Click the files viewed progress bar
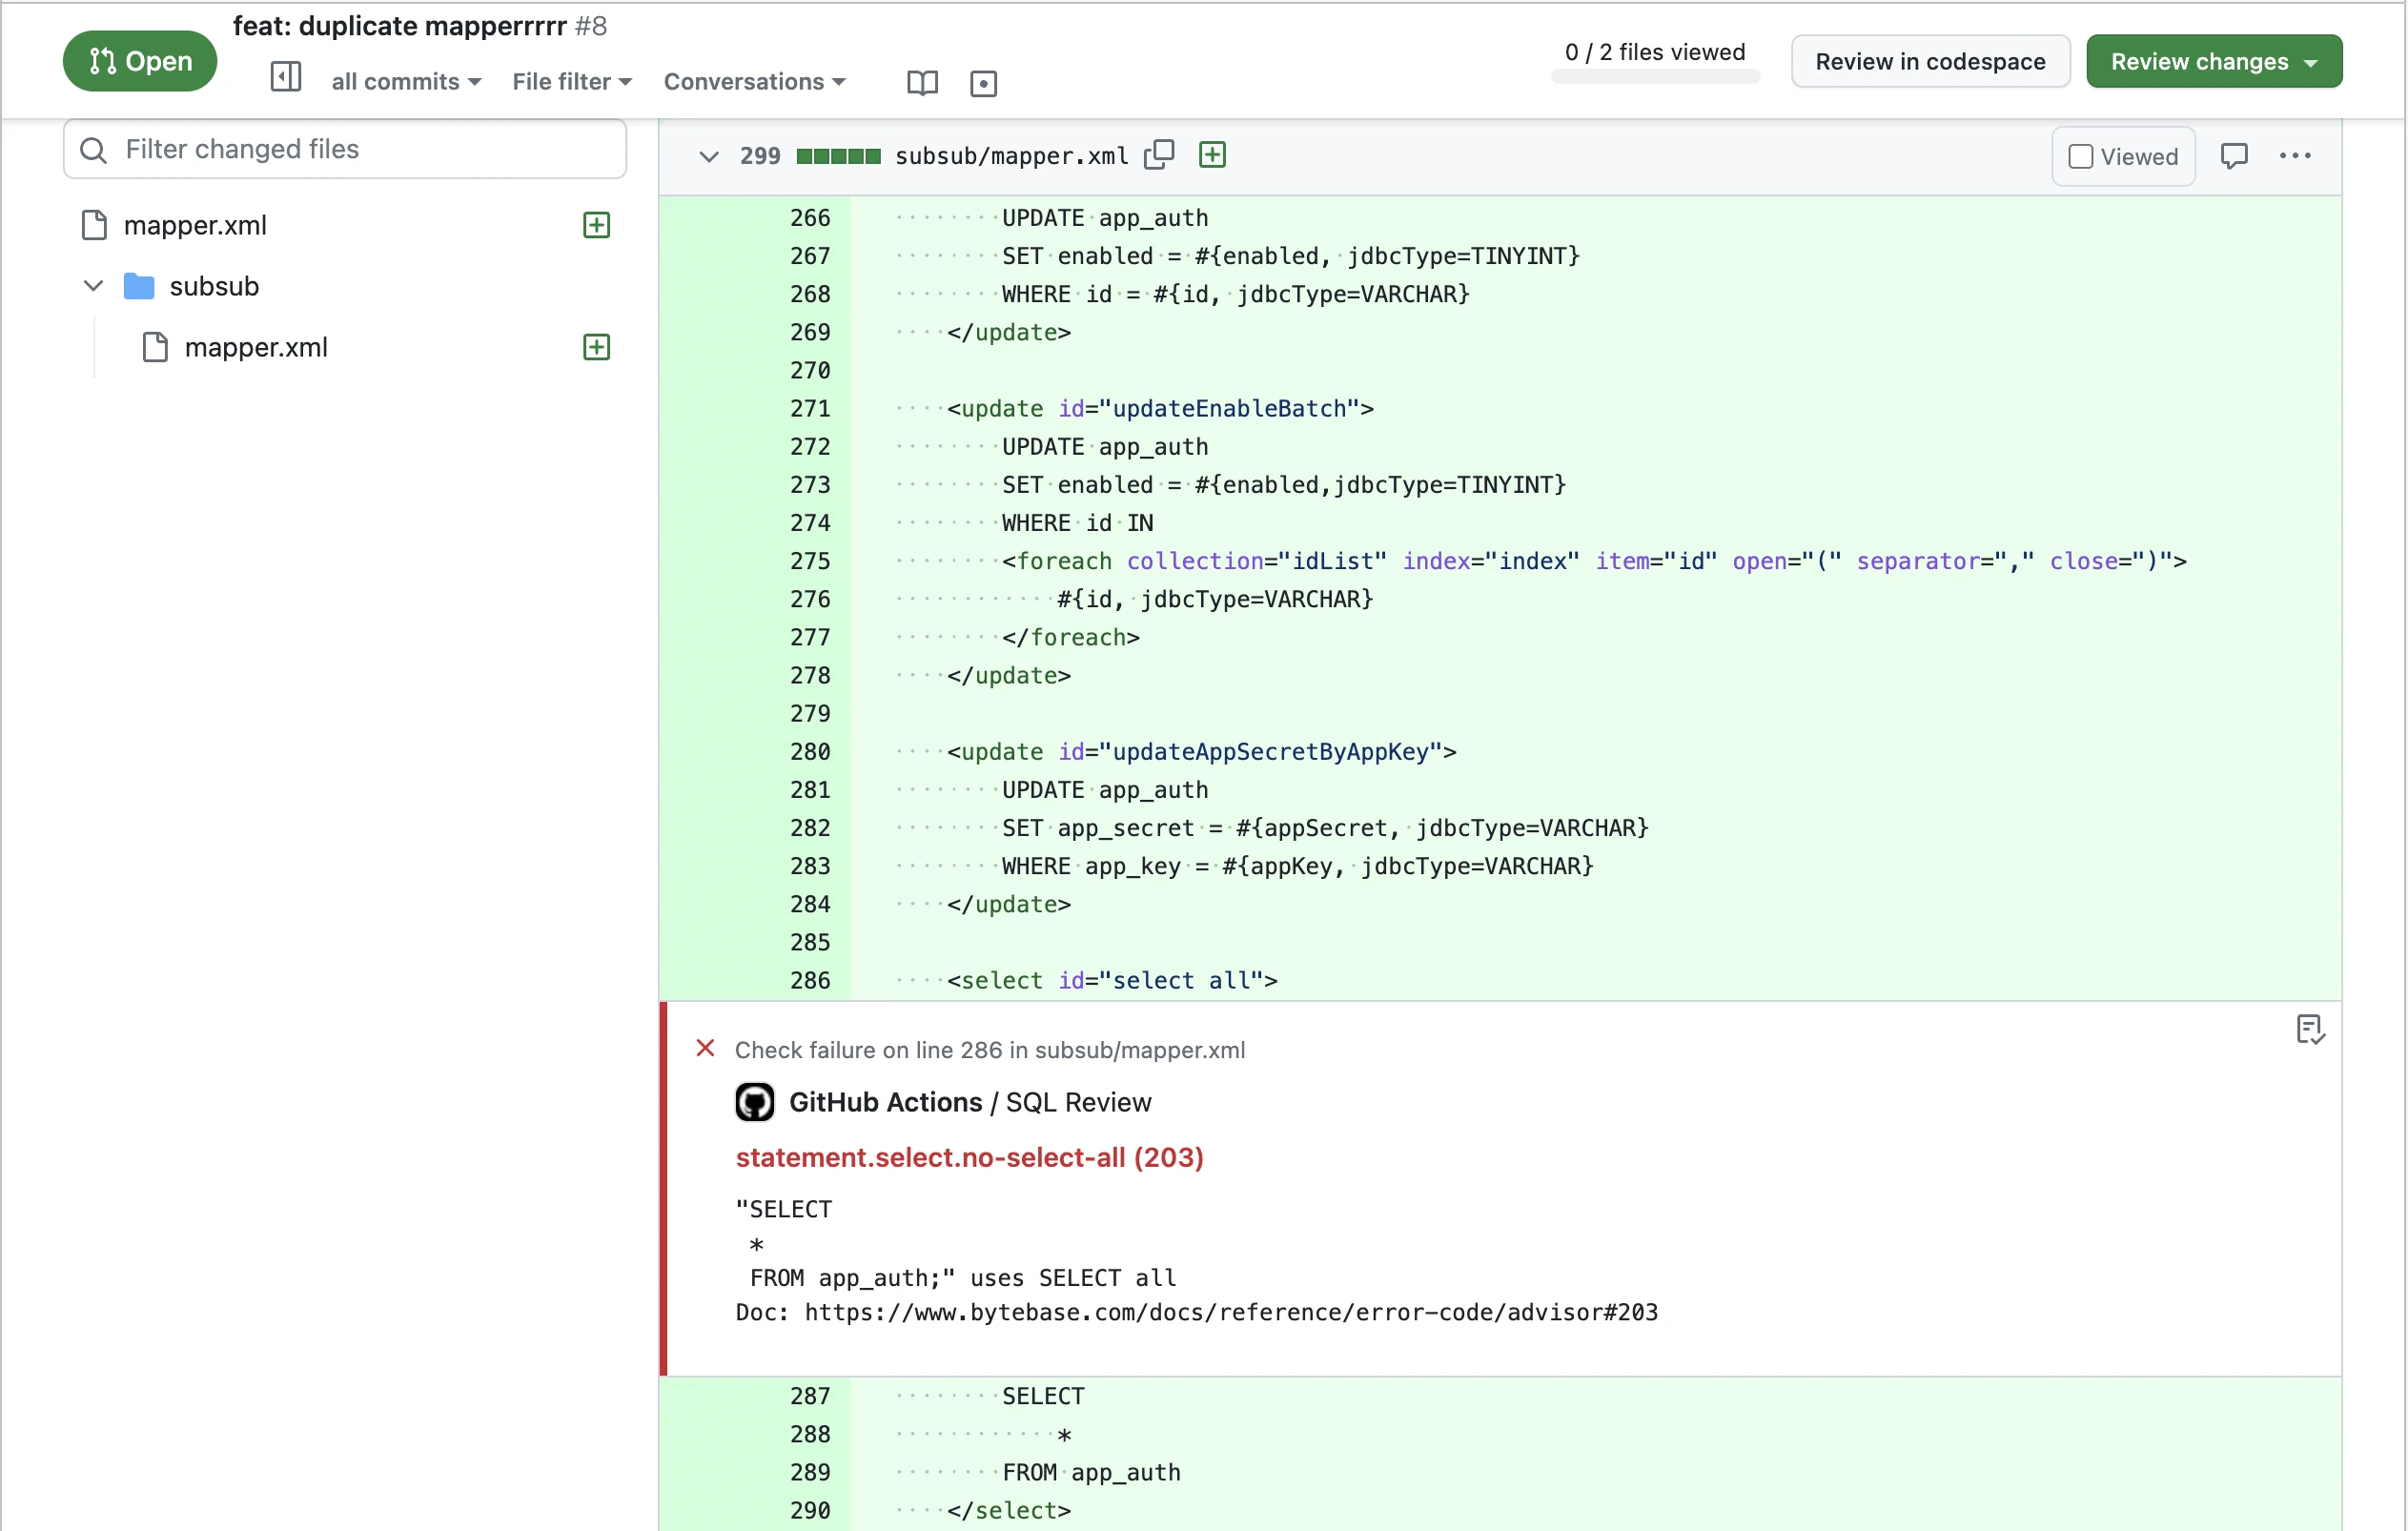2408x1531 pixels. (x=1655, y=78)
